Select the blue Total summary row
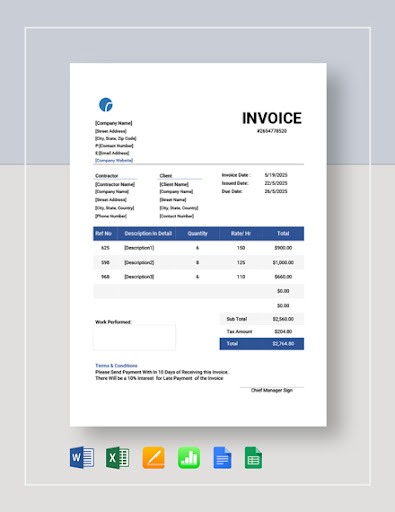 point(262,344)
